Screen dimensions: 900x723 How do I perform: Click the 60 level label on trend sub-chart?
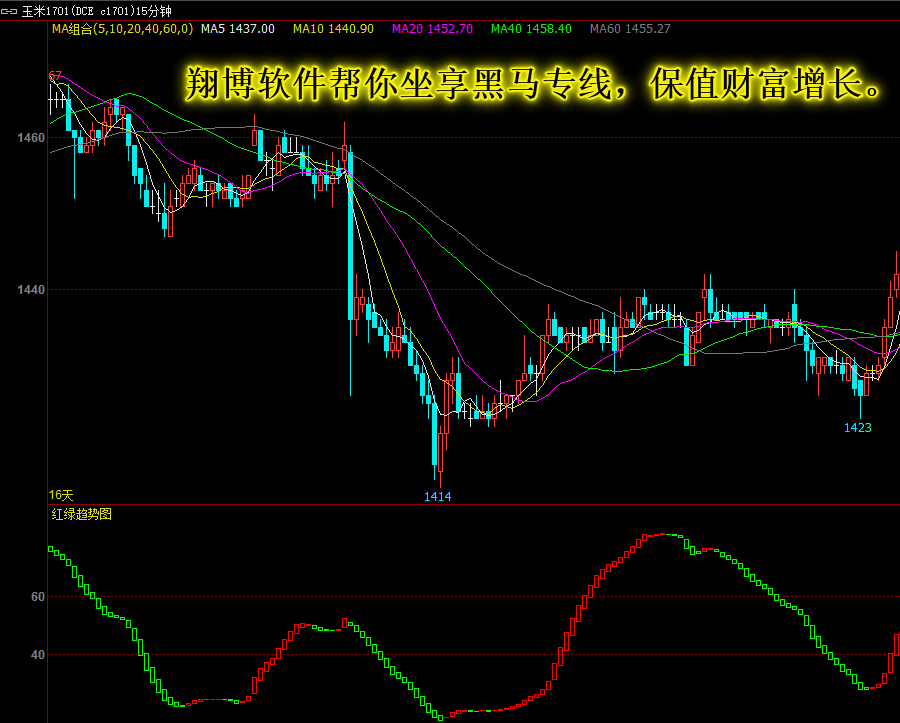pos(38,597)
